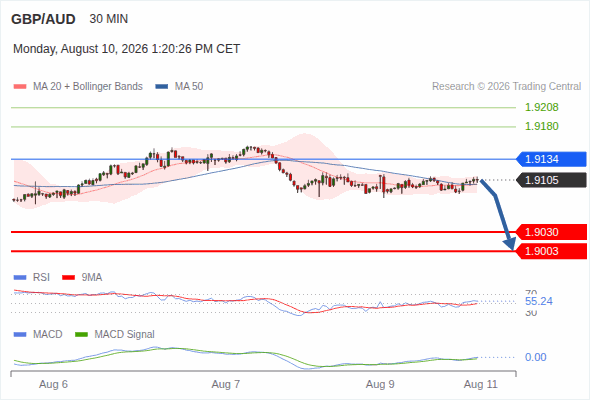590x400 pixels.
Task: Click the MACD legend label
Action: [48, 335]
